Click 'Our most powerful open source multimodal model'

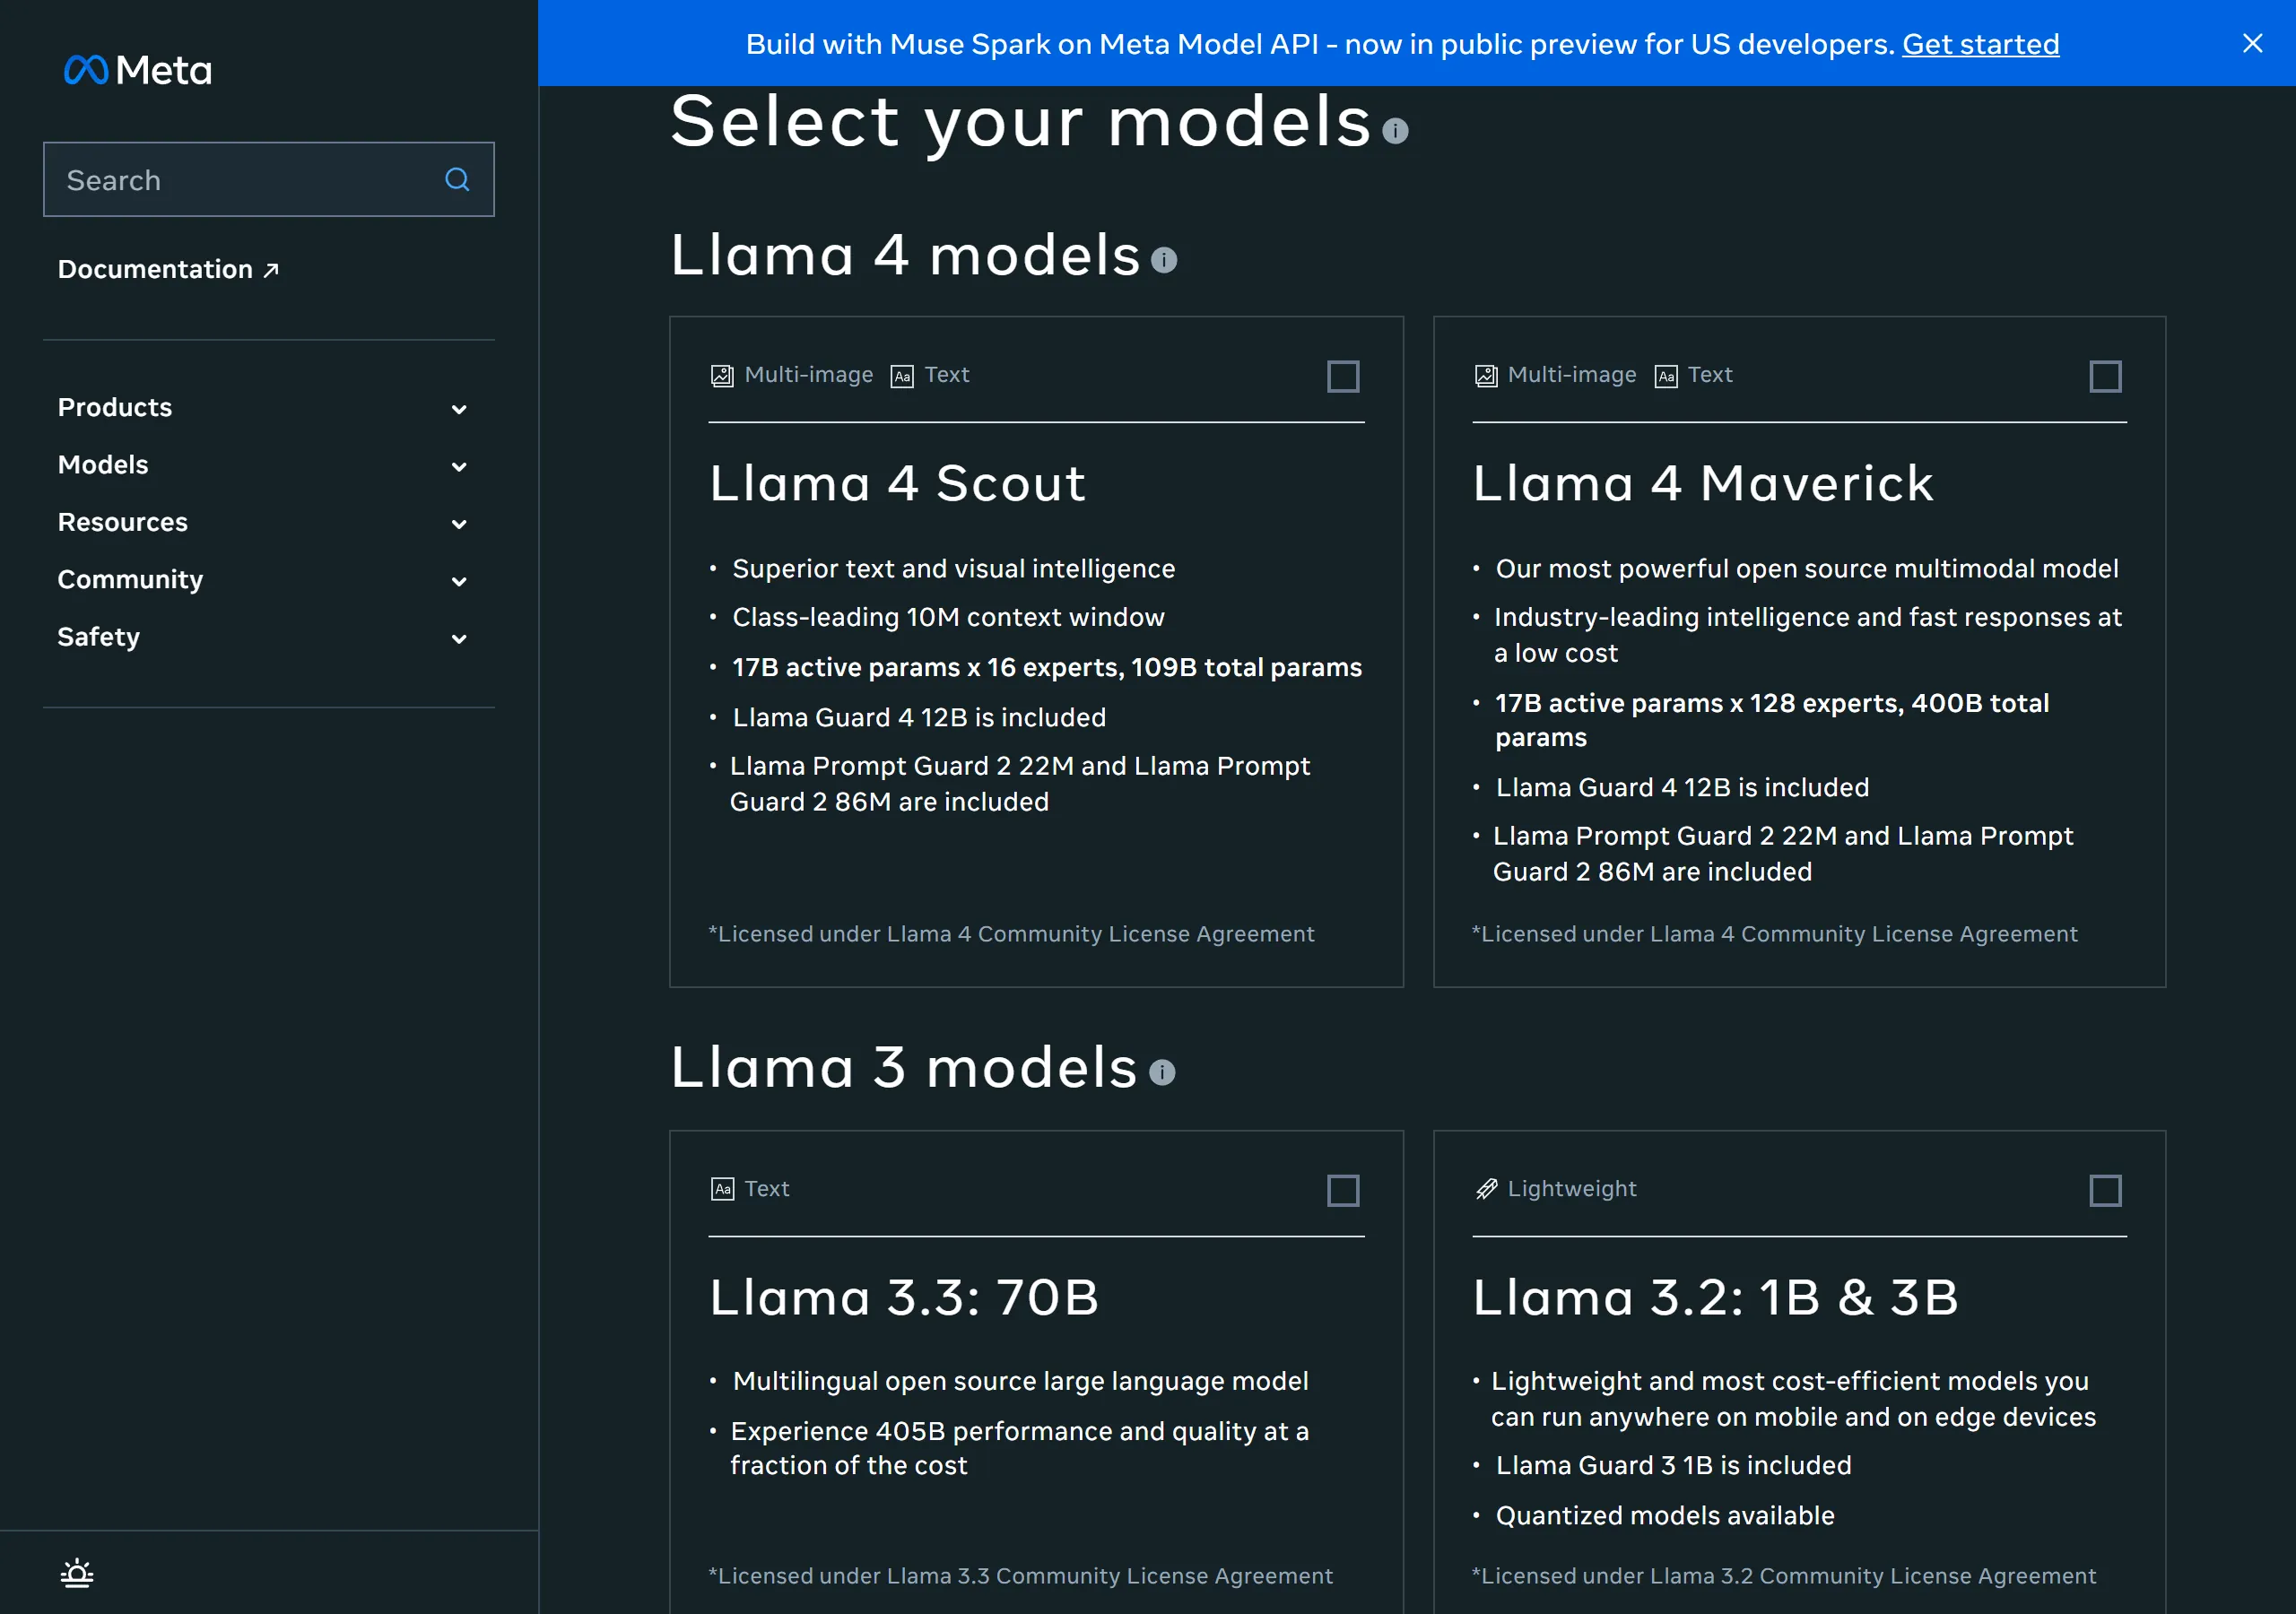tap(1806, 568)
